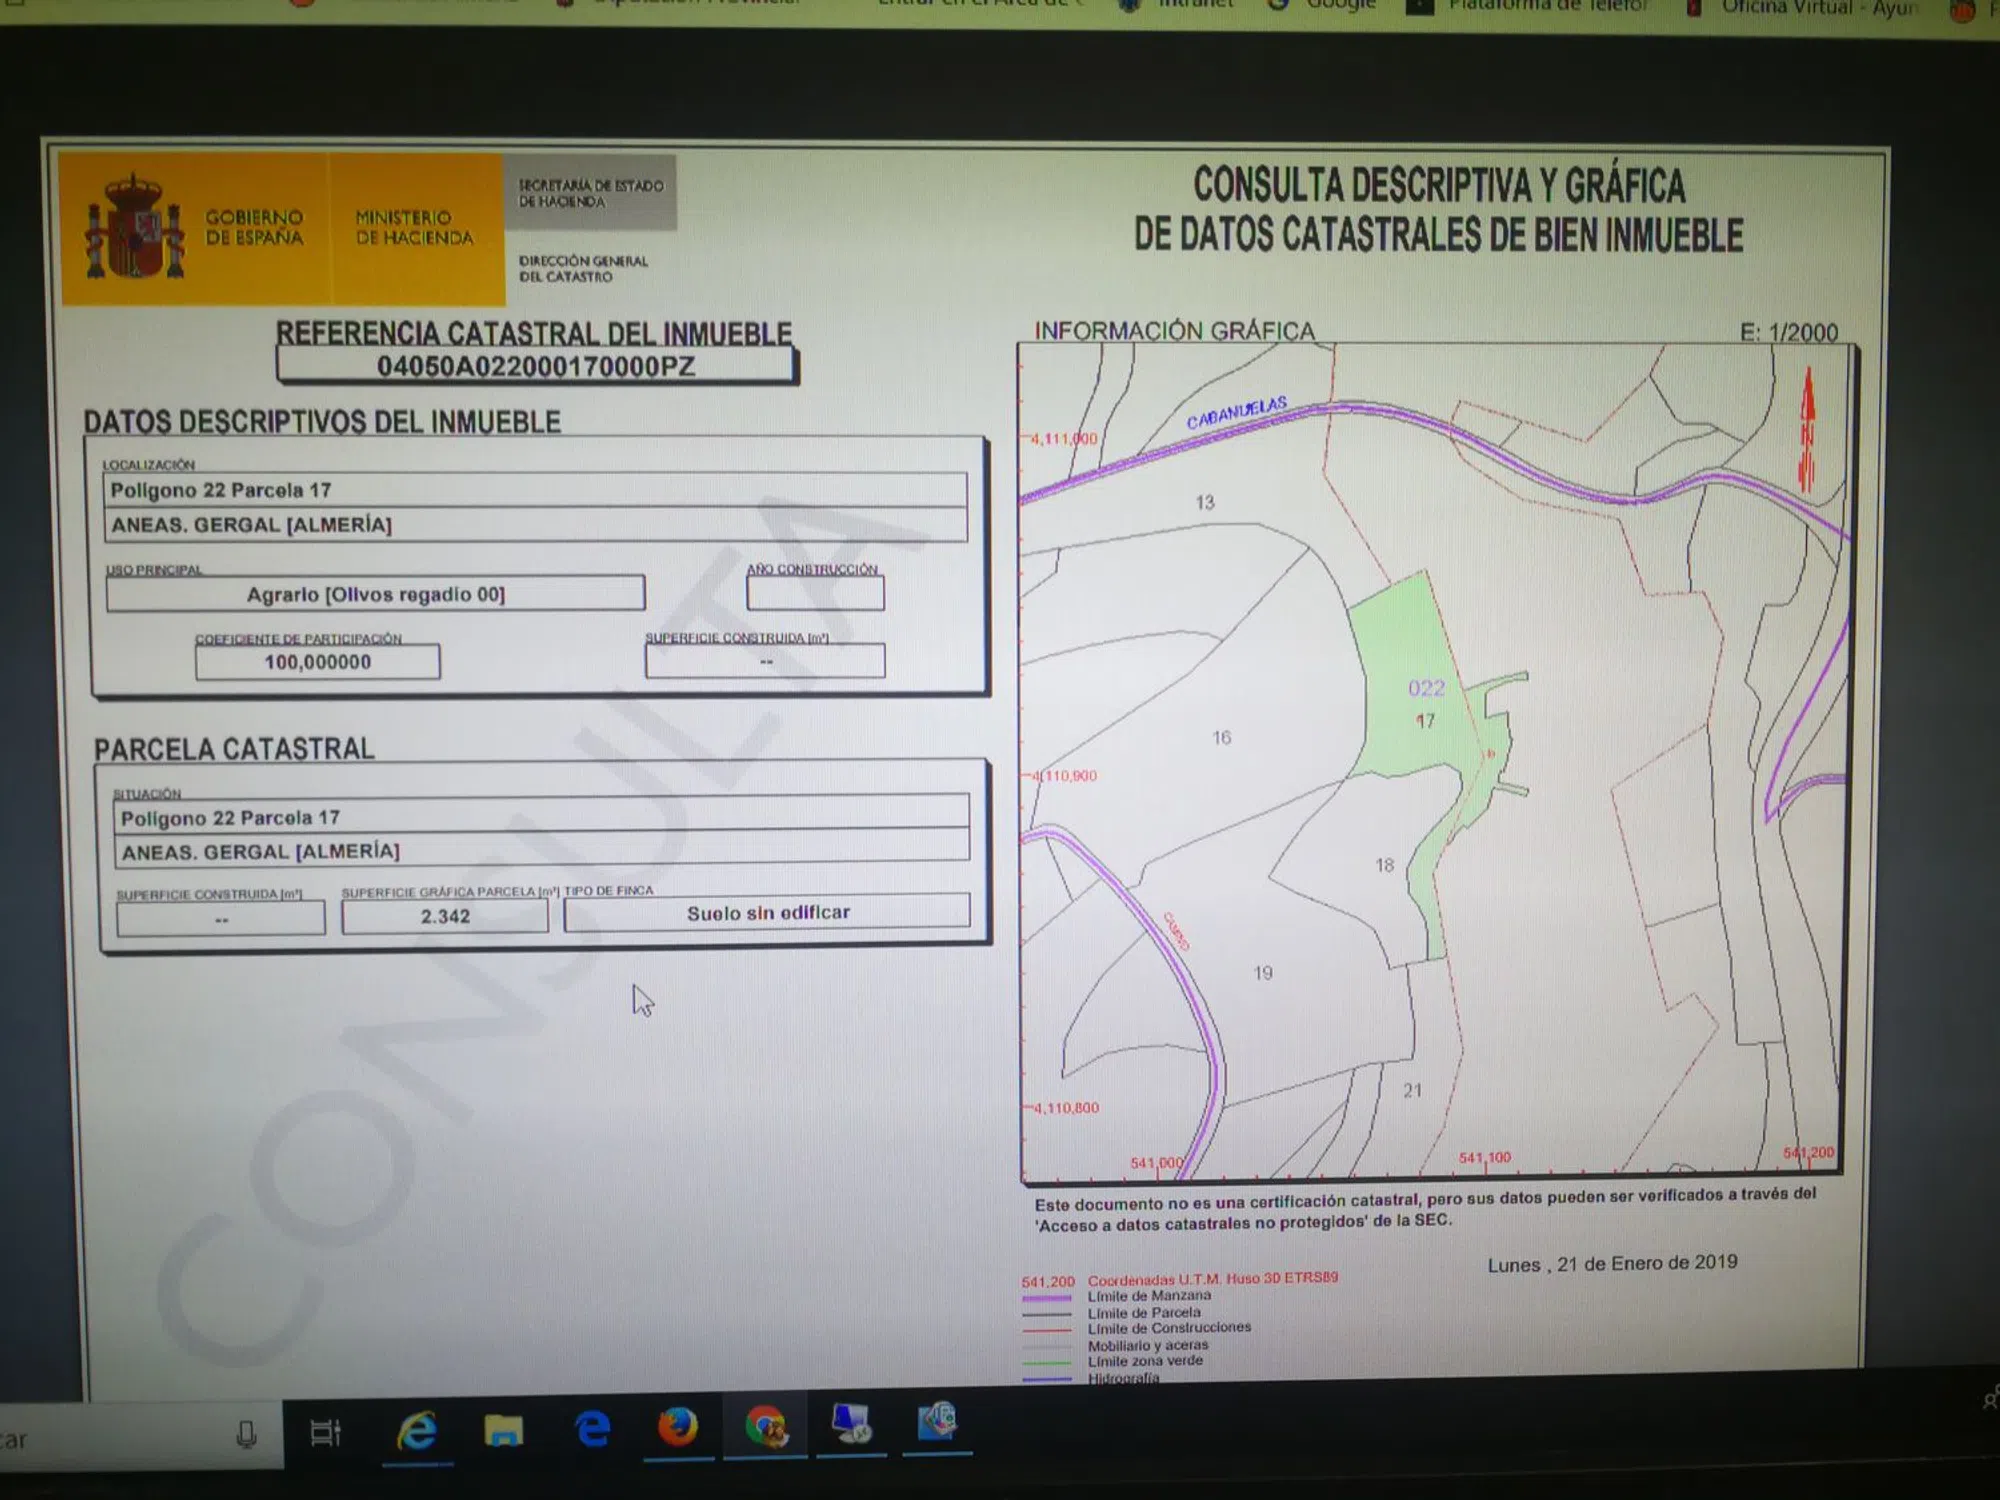This screenshot has height=1500, width=2000.
Task: Click parcel 16 on the cadastral map
Action: [x=1222, y=738]
